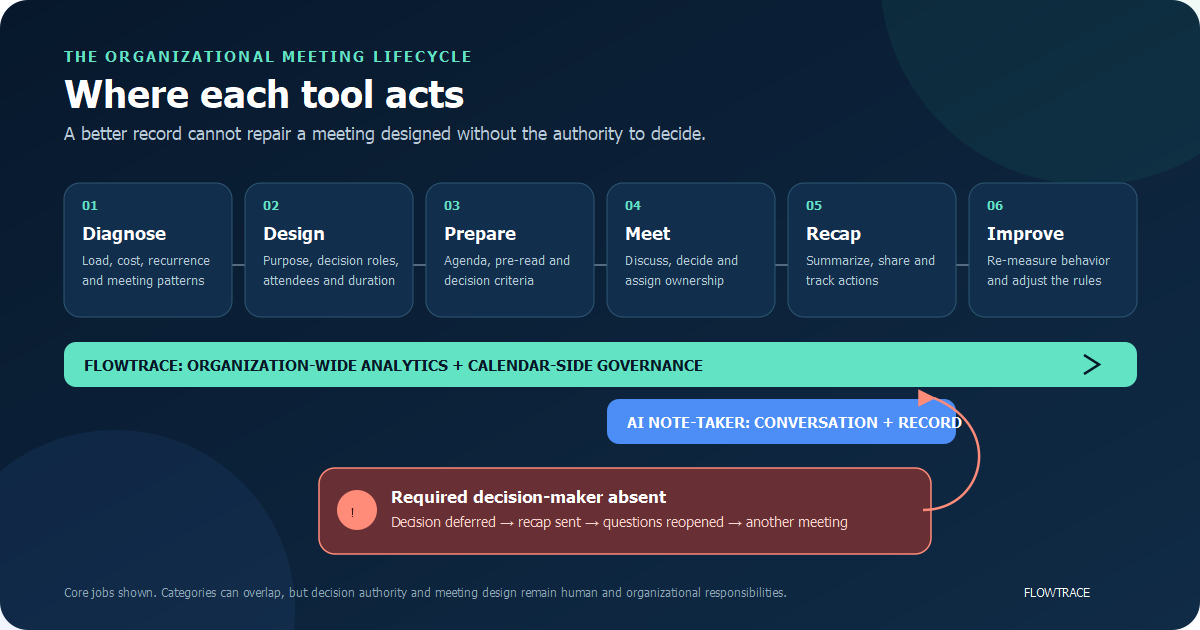This screenshot has width=1200, height=630.
Task: Click the Flowtrace organization-wide analytics bar
Action: pos(600,365)
